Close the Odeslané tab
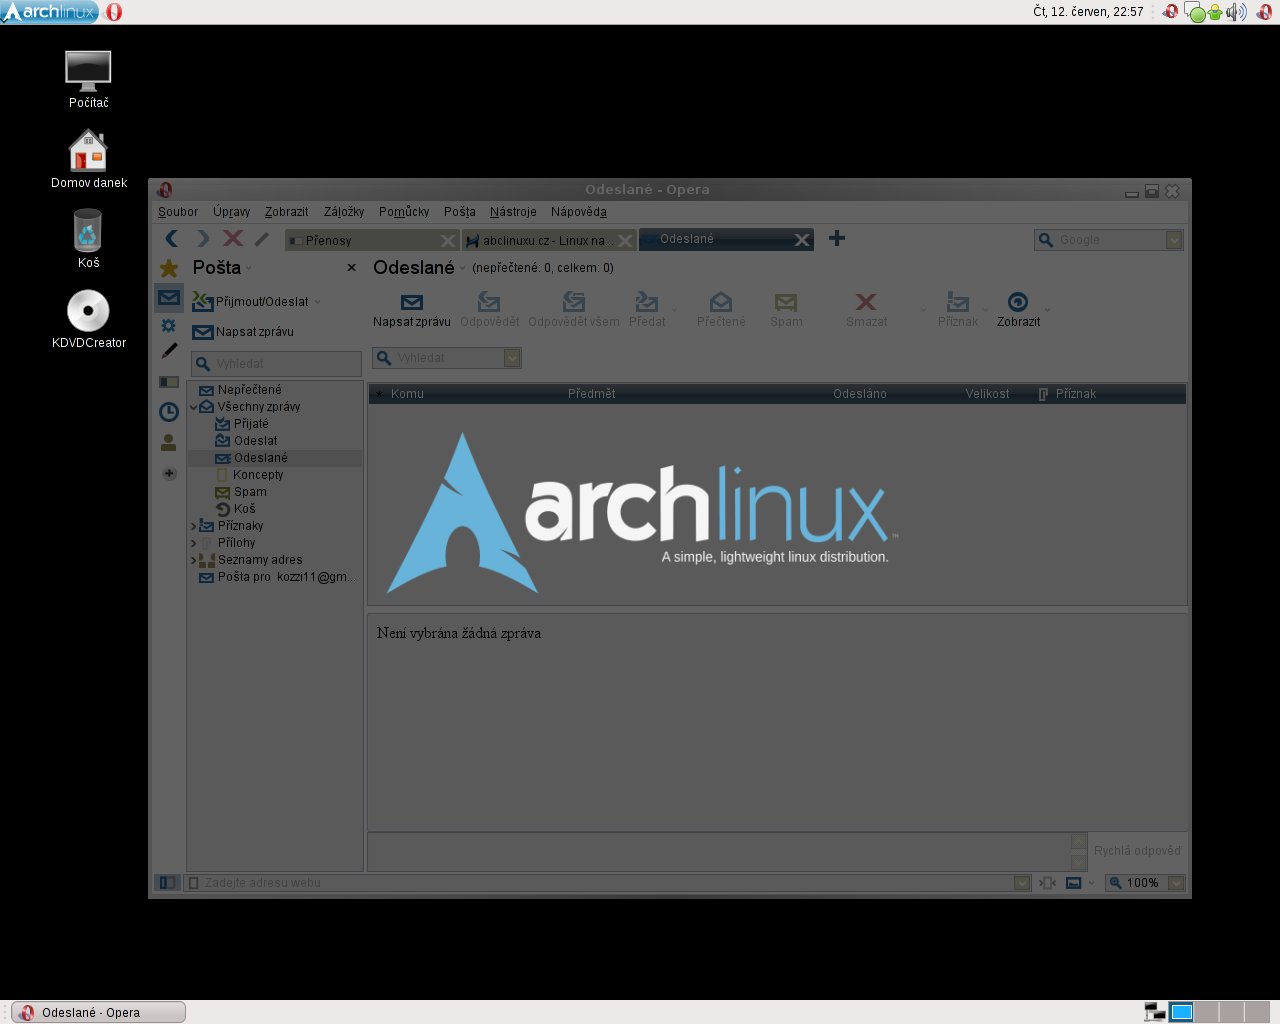This screenshot has width=1280, height=1024. pyautogui.click(x=801, y=240)
